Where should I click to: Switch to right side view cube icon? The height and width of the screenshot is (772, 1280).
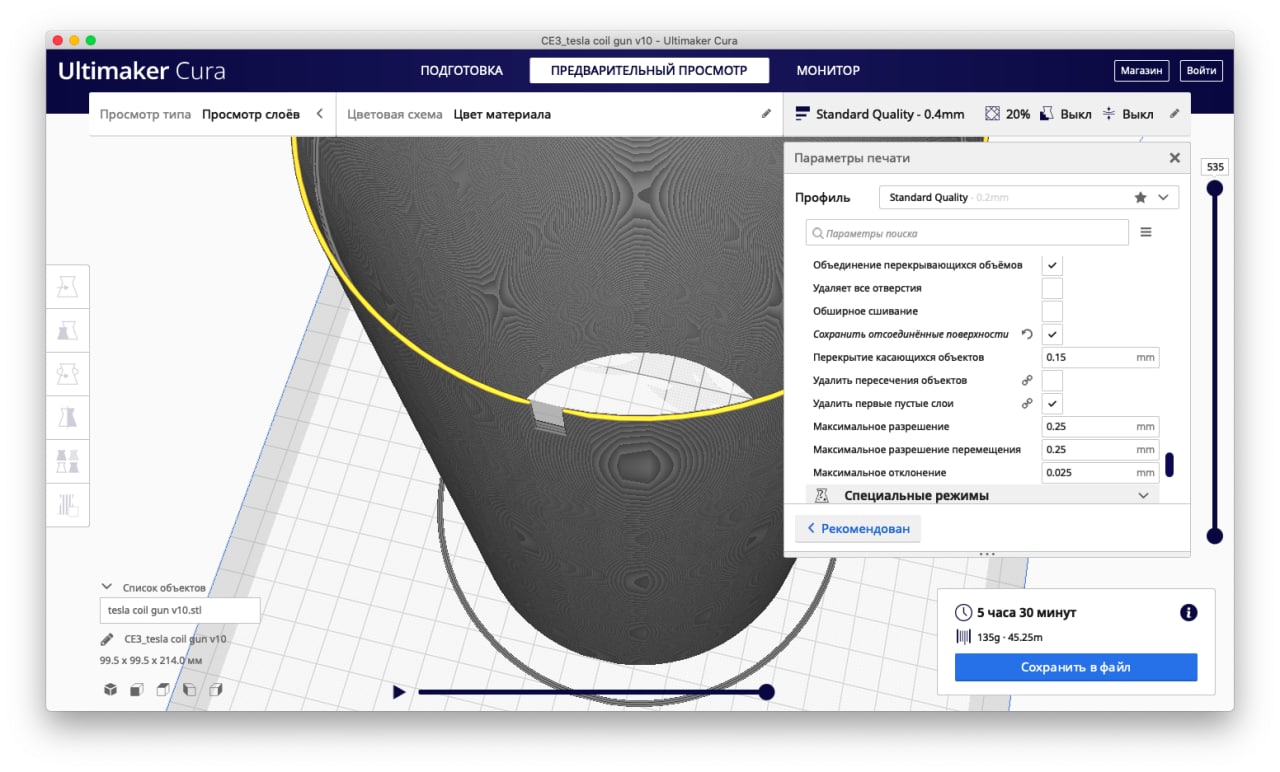pos(214,690)
